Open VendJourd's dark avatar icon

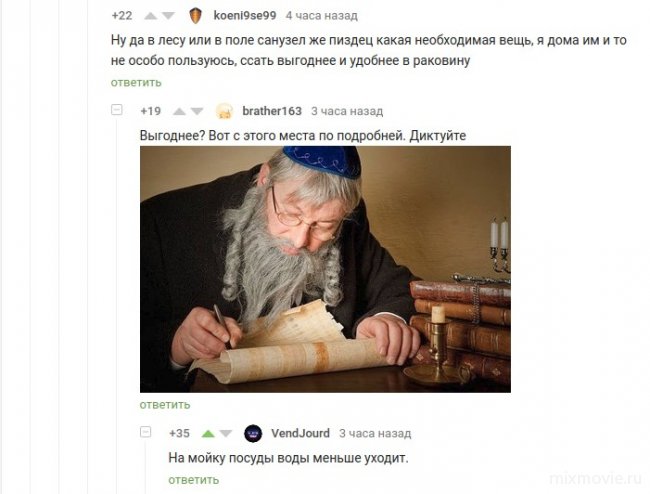tap(253, 433)
